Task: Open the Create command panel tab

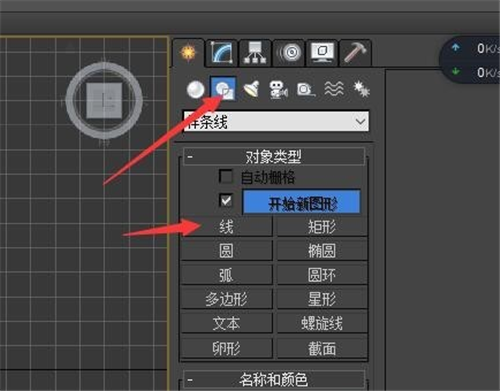Action: [188, 53]
